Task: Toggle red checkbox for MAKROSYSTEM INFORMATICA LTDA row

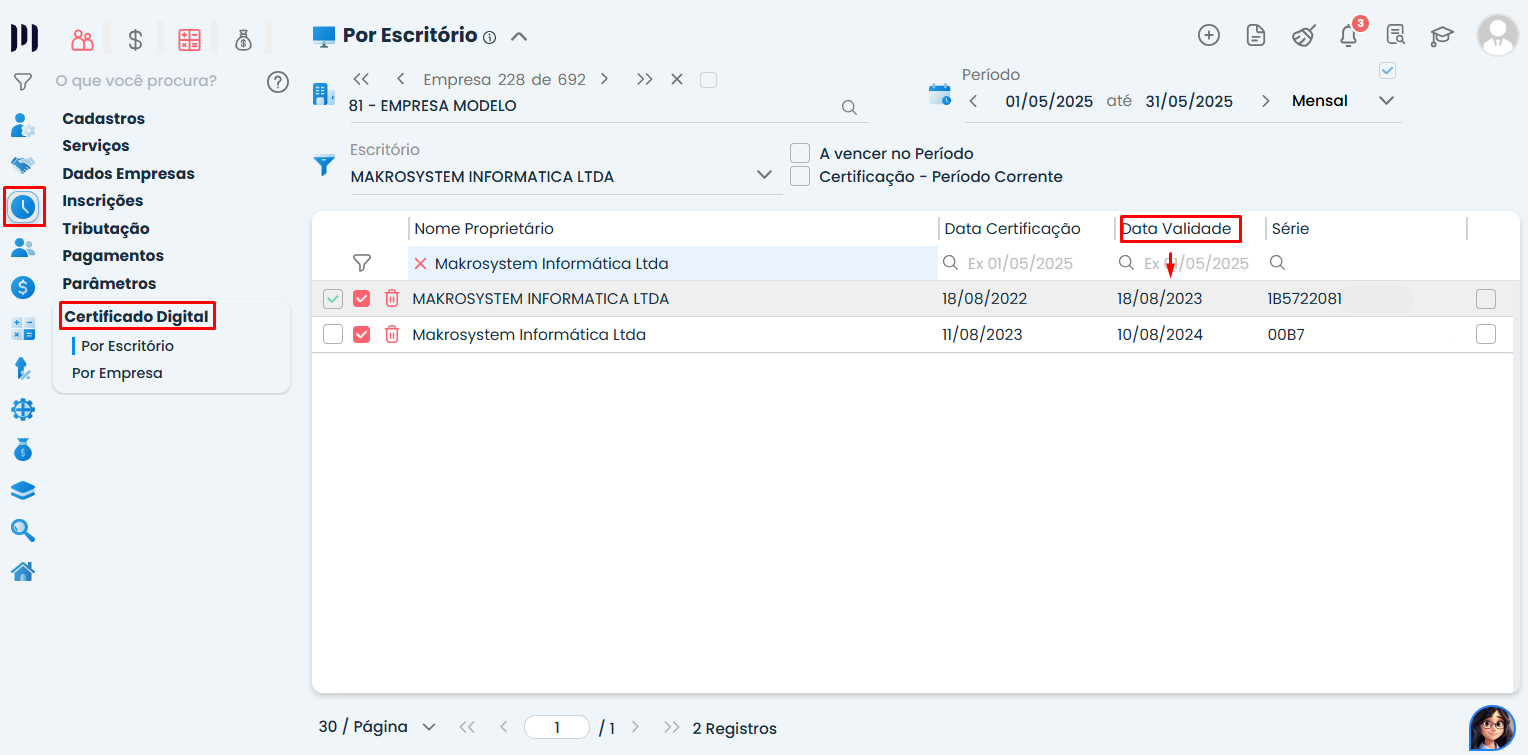Action: tap(362, 298)
